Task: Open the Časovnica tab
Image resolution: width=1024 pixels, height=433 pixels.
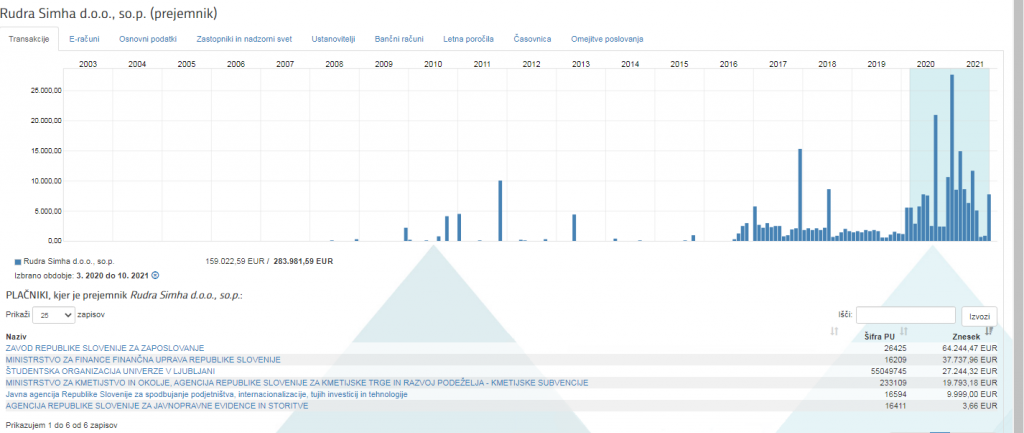Action: tap(532, 39)
